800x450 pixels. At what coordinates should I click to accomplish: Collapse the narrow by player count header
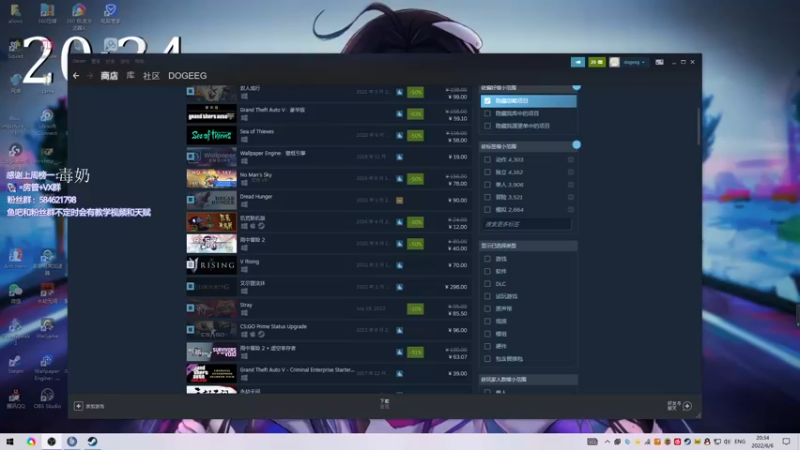click(529, 379)
